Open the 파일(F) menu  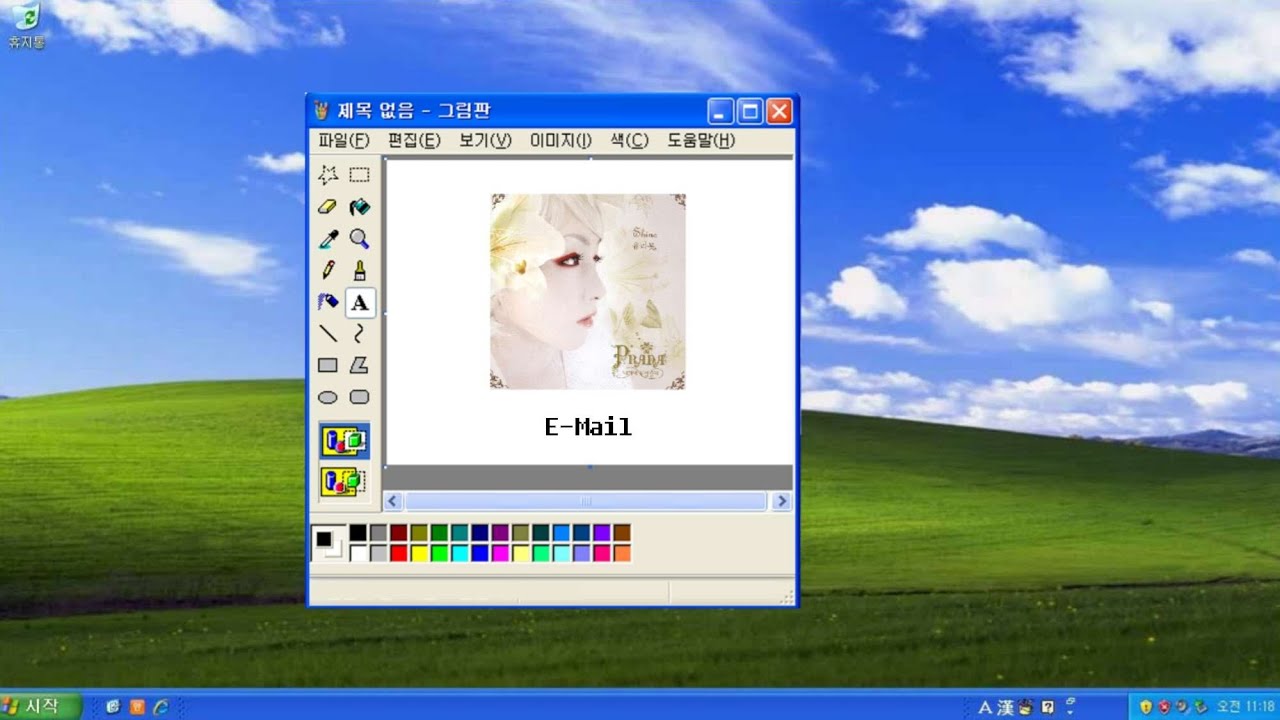tap(344, 141)
